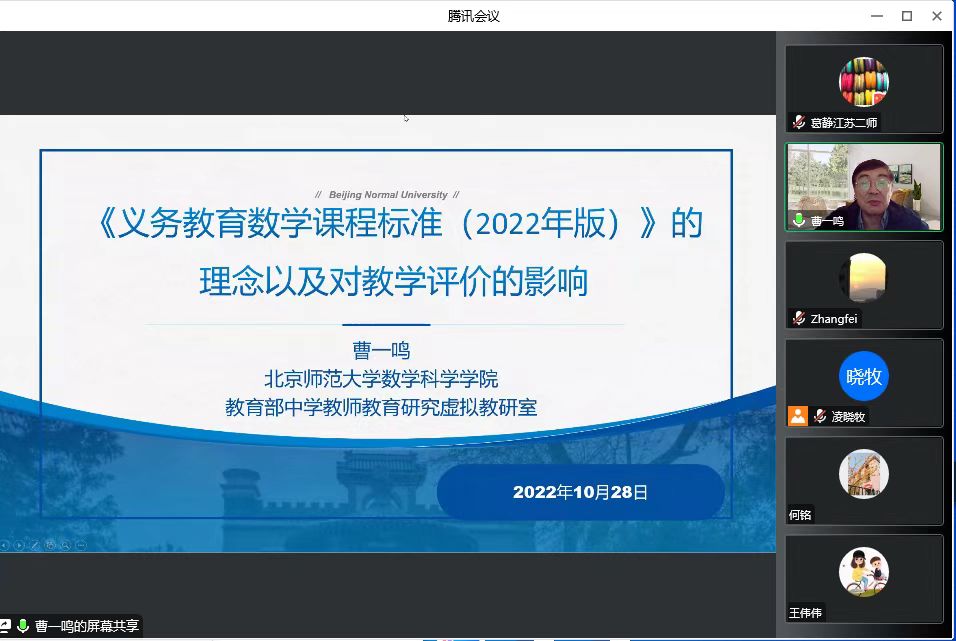Click the muted mic icon beside Zhangfei

(x=799, y=318)
